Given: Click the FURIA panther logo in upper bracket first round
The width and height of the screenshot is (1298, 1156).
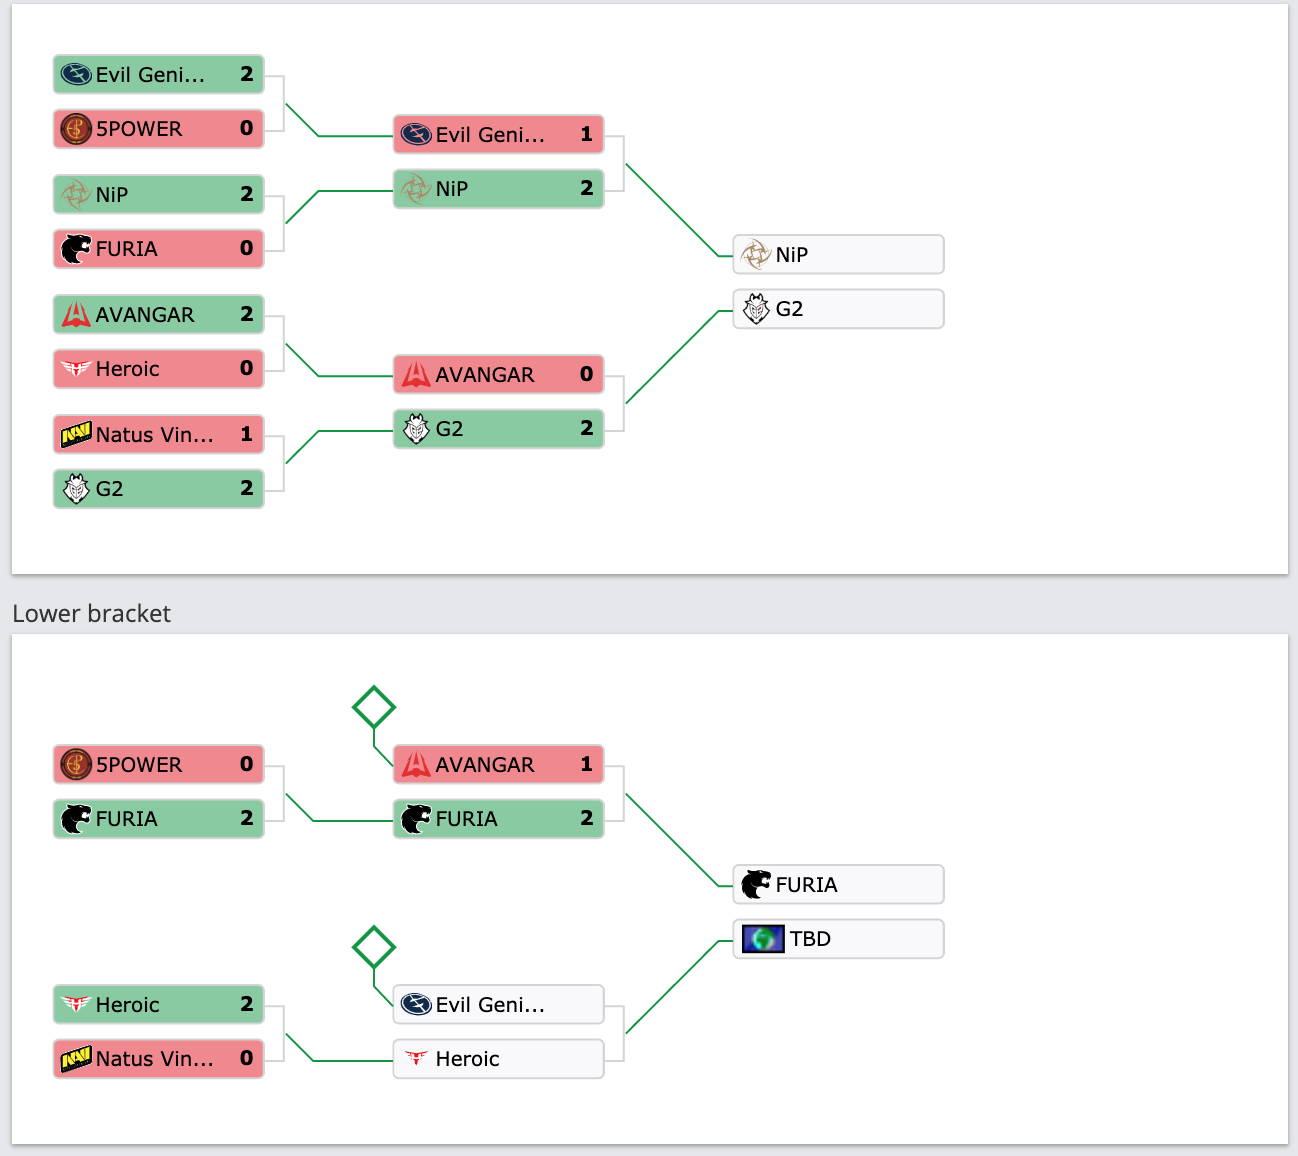Looking at the screenshot, I should (x=76, y=248).
